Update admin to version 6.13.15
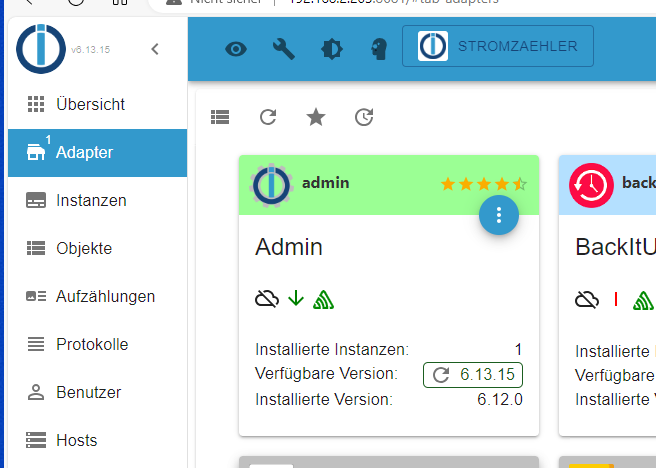 (x=473, y=375)
